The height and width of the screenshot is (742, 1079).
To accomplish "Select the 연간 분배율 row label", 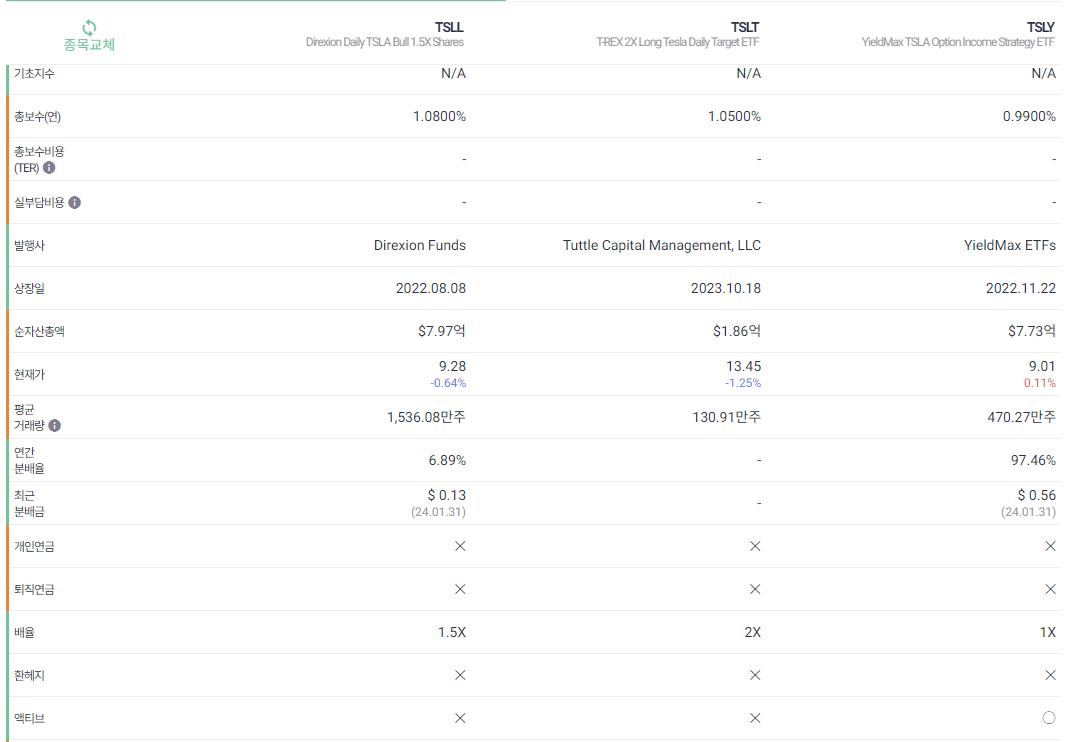I will tap(29, 460).
